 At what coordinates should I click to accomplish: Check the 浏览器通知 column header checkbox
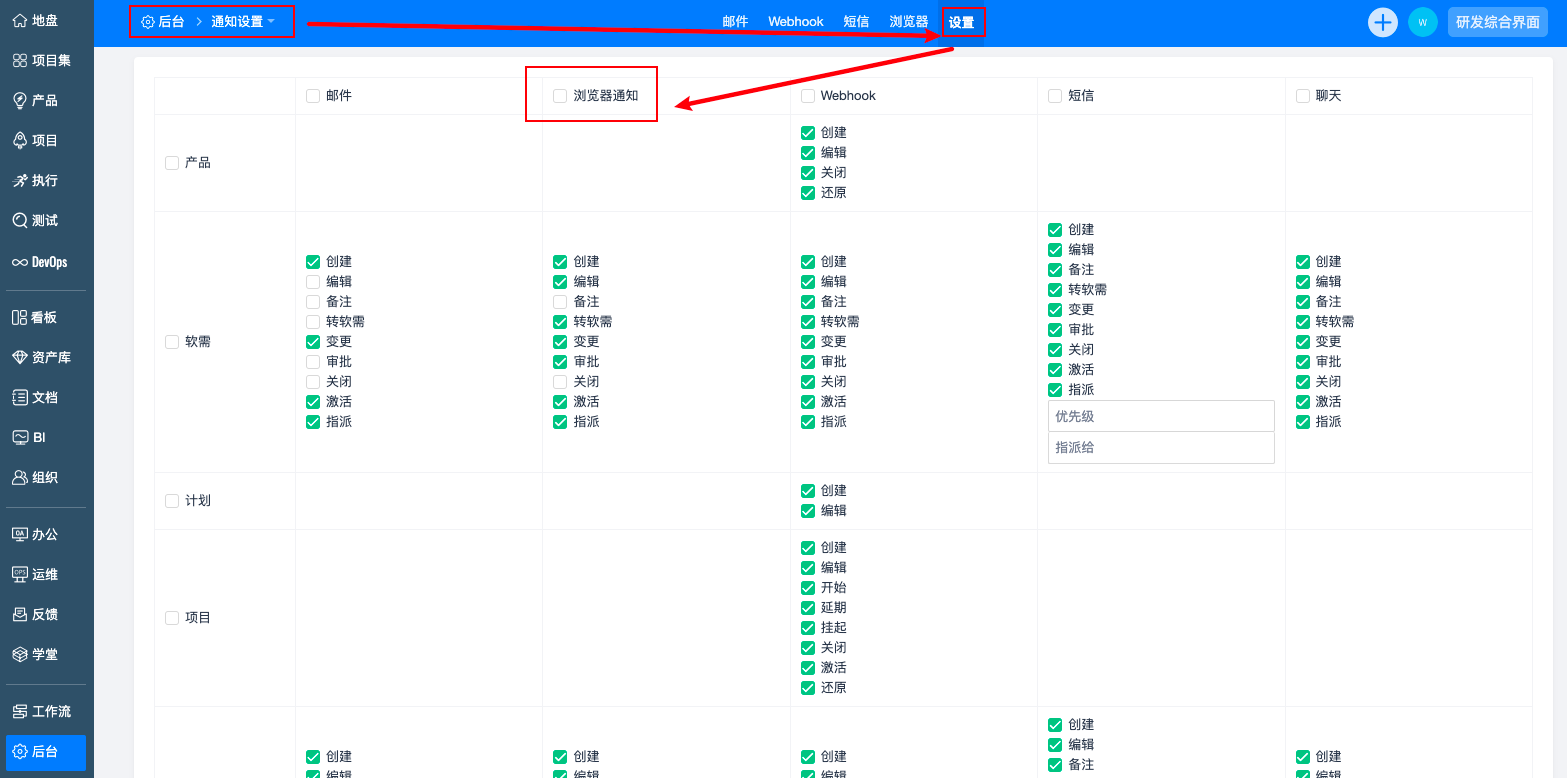coord(560,96)
